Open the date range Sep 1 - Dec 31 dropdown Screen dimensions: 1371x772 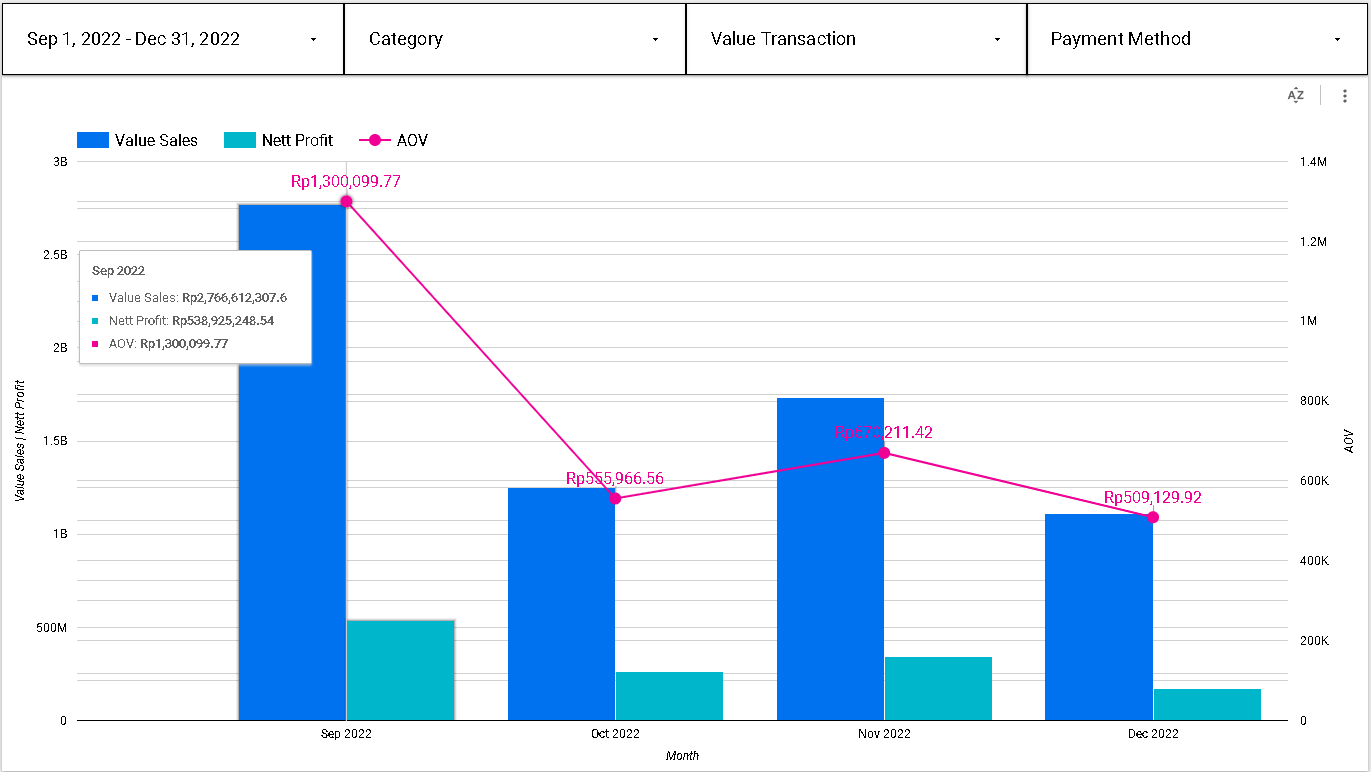pos(173,39)
